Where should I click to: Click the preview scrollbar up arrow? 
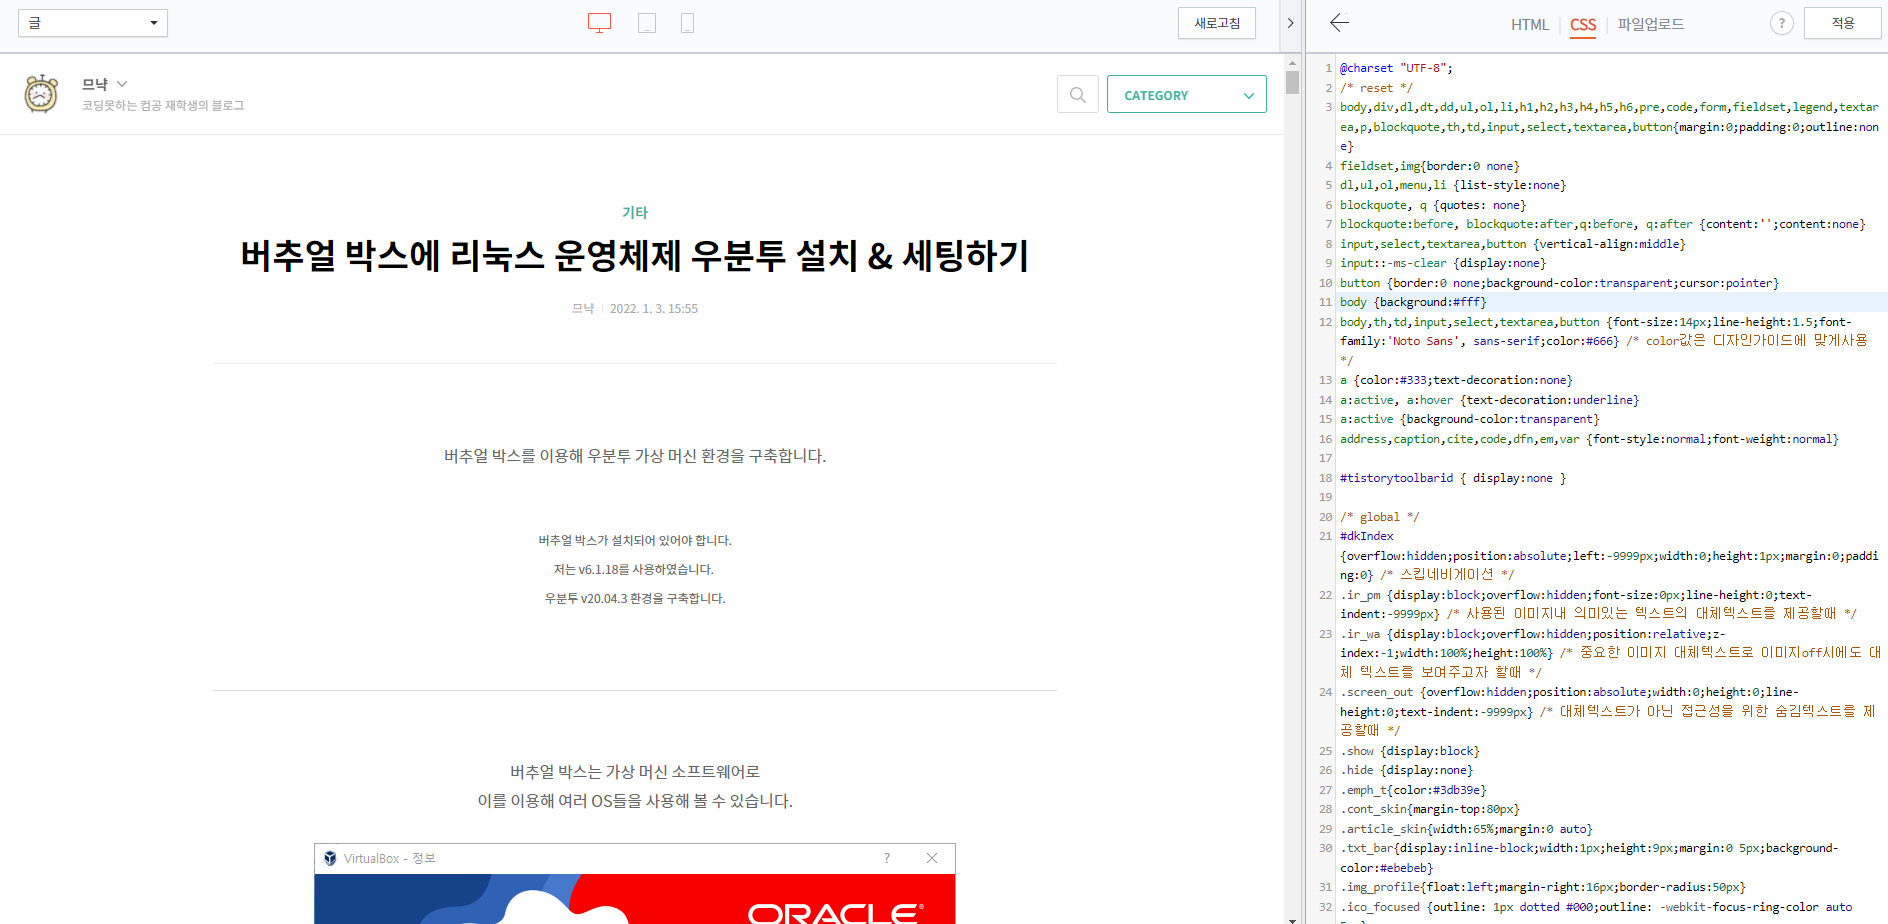coord(1292,62)
